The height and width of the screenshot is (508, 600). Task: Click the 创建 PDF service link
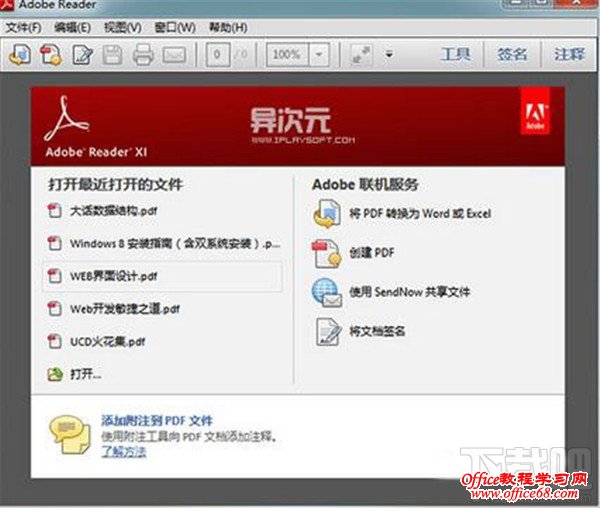tap(372, 253)
